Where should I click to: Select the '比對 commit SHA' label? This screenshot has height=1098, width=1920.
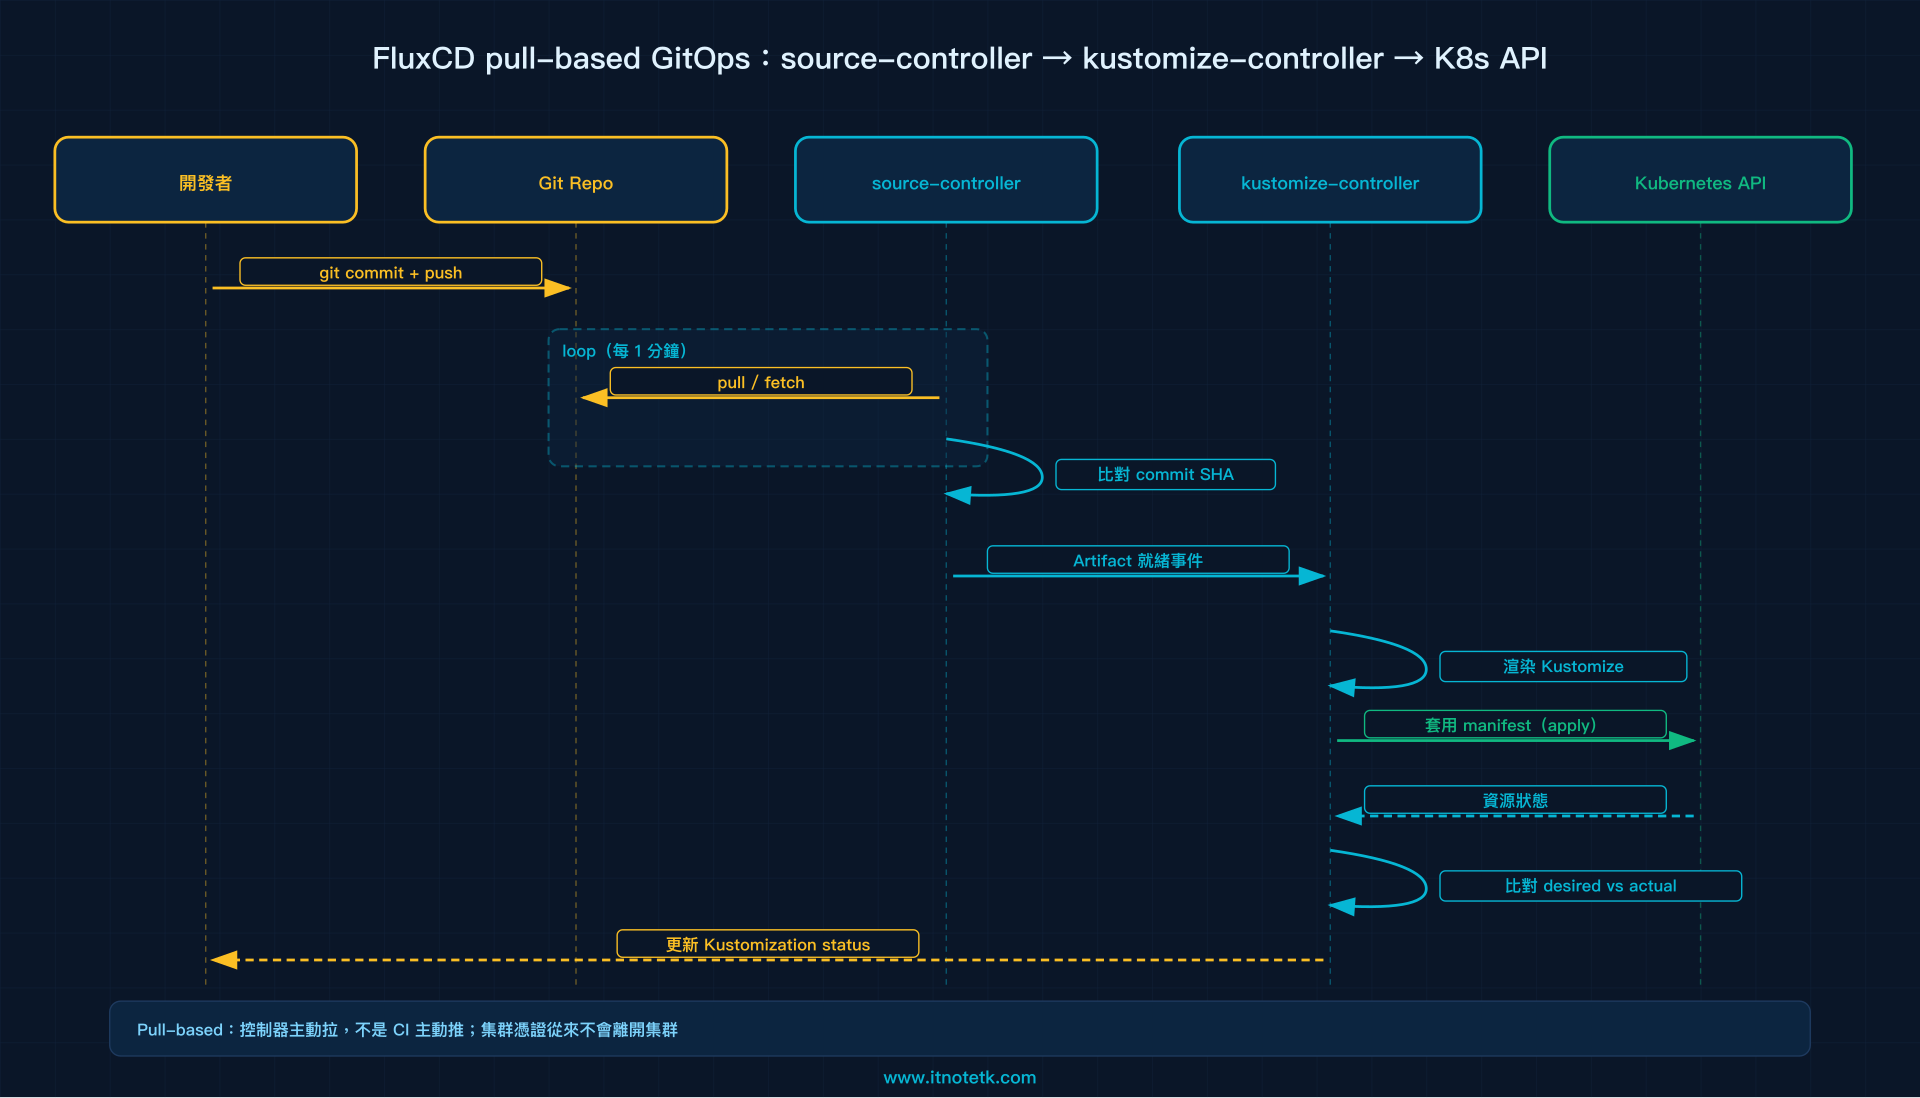coord(1166,474)
